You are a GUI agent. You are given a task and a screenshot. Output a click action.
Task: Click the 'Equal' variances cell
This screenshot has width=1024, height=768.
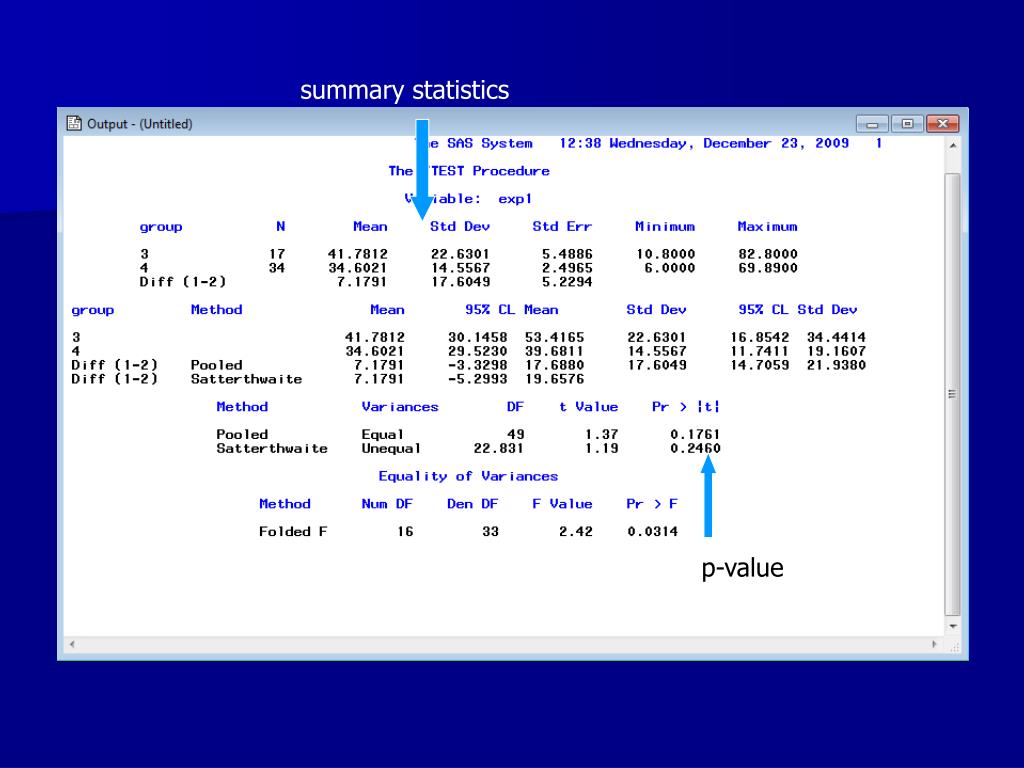383,434
